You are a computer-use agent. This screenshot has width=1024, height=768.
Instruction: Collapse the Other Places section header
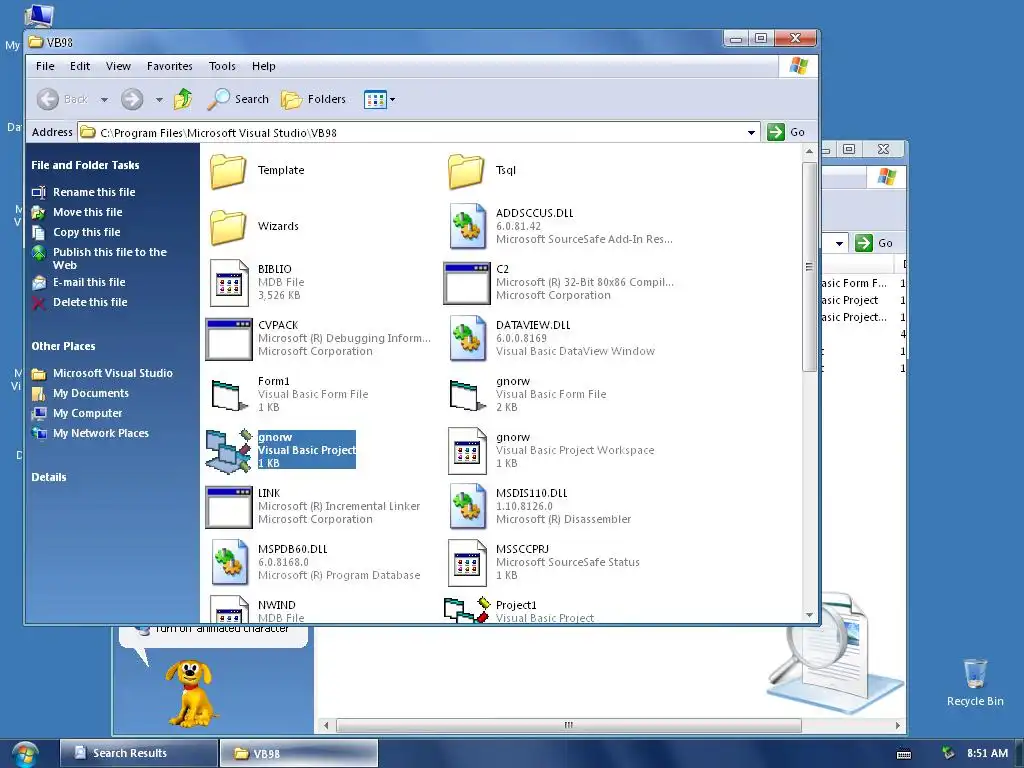click(x=63, y=346)
